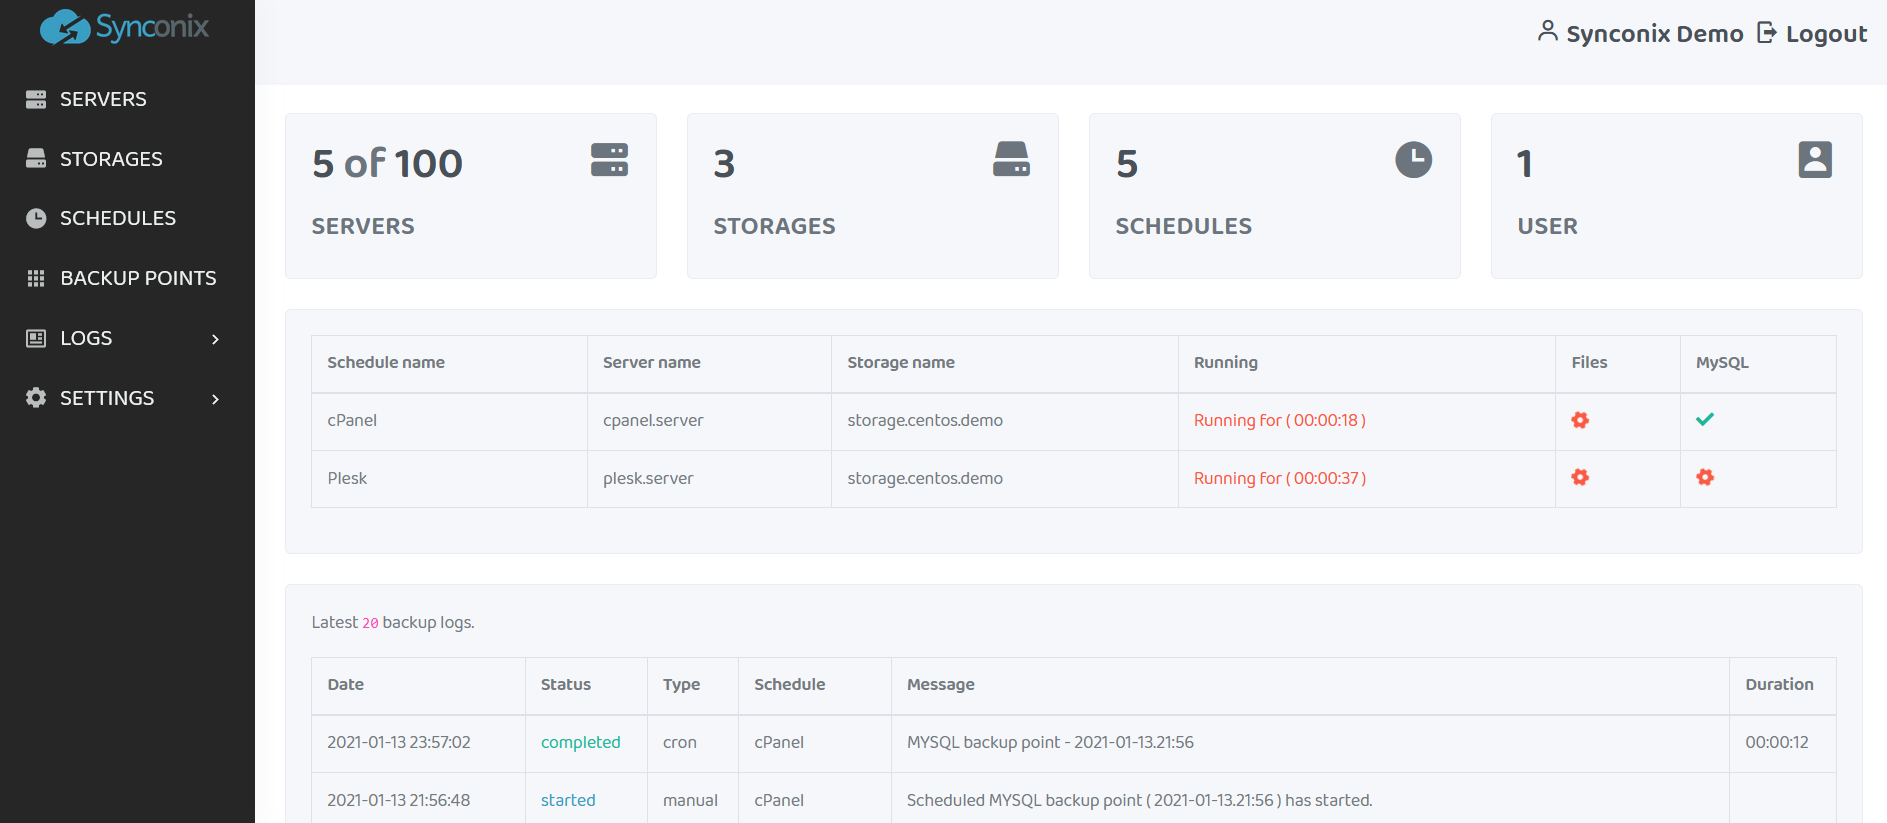Click the MySQL gear icon for Plesk row
Screen dimensions: 1887x823
click(x=1705, y=478)
